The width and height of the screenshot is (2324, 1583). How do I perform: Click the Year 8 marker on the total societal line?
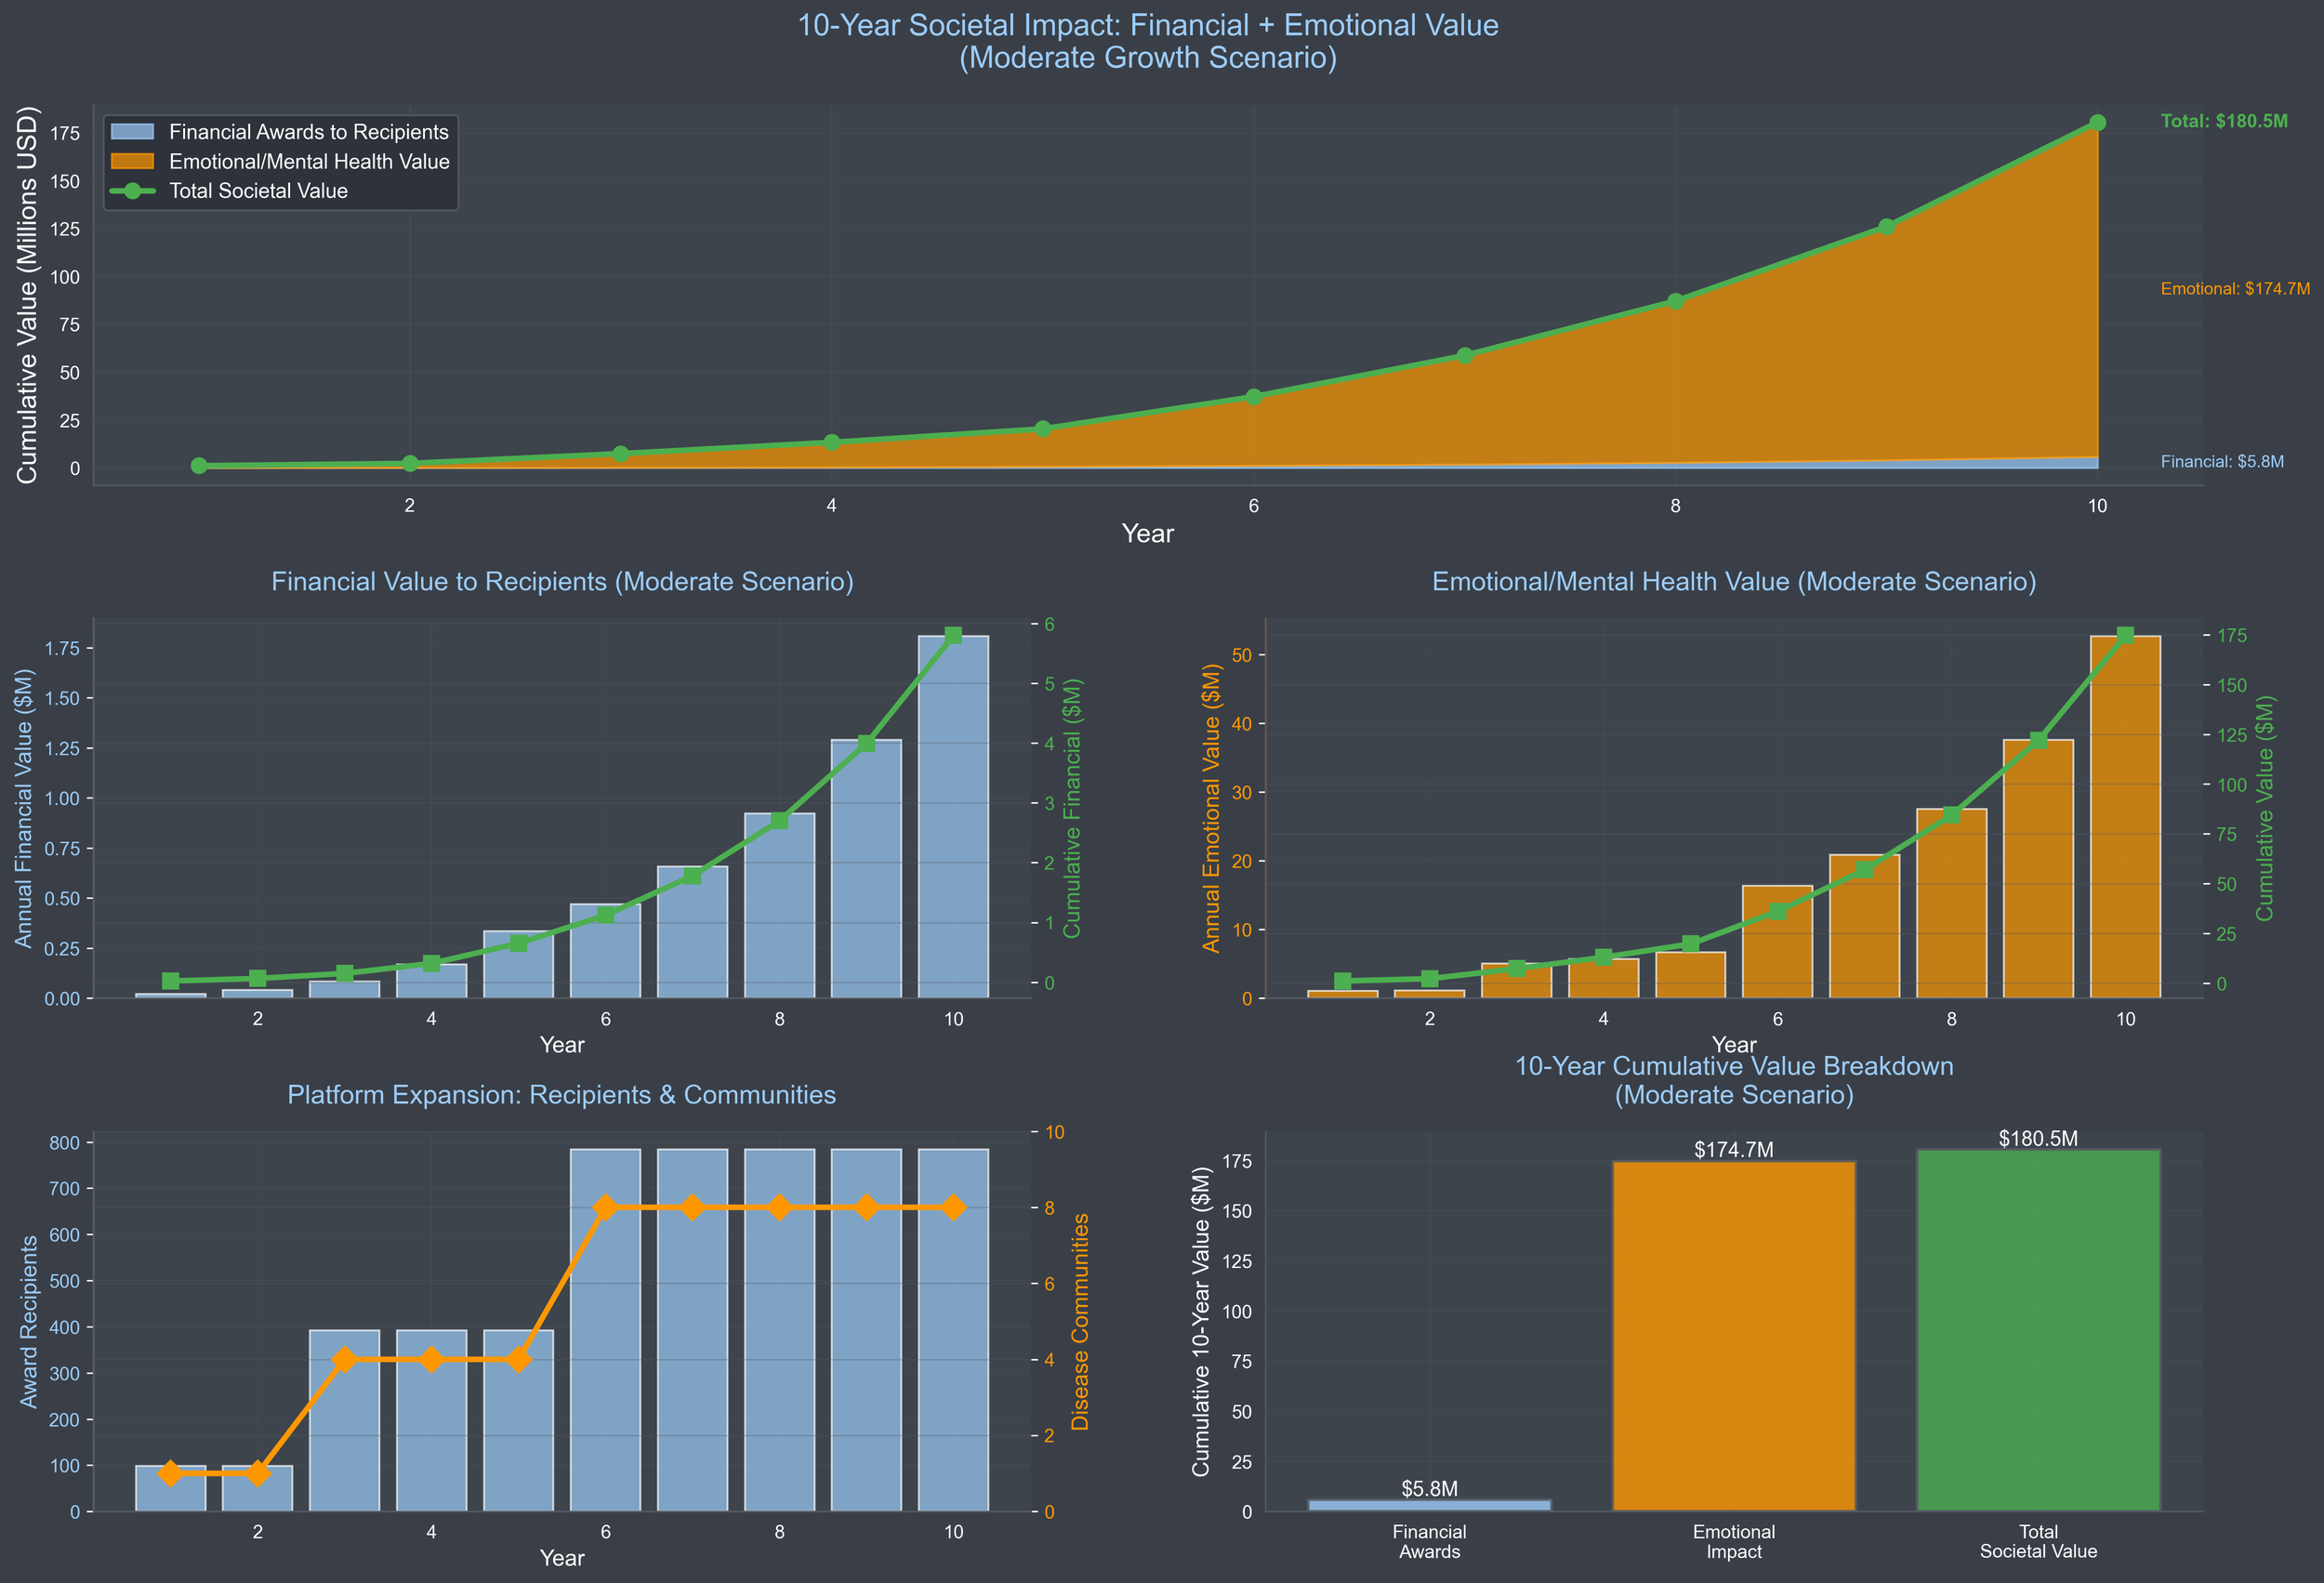(x=1675, y=301)
